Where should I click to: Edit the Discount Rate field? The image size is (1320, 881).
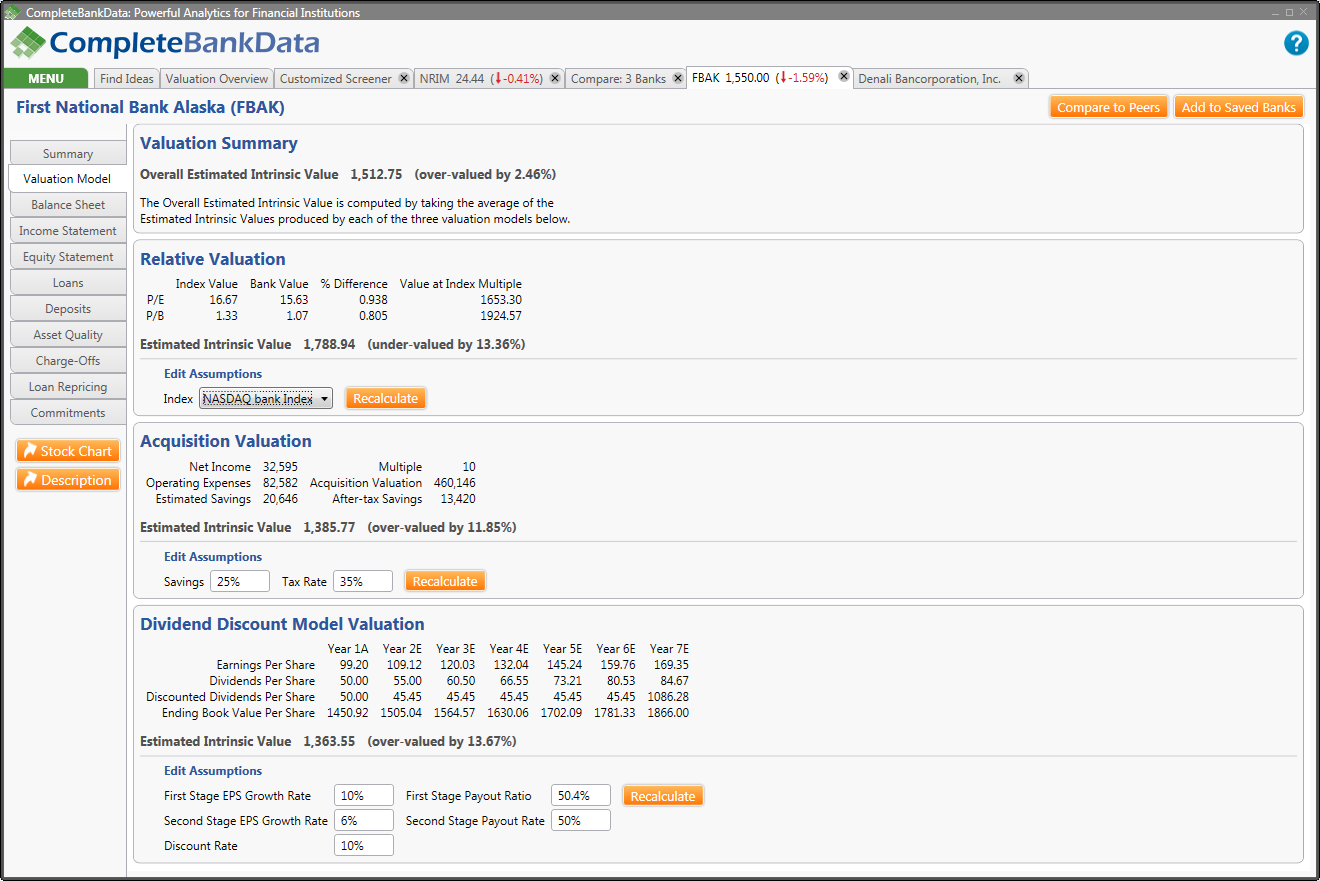(x=364, y=846)
